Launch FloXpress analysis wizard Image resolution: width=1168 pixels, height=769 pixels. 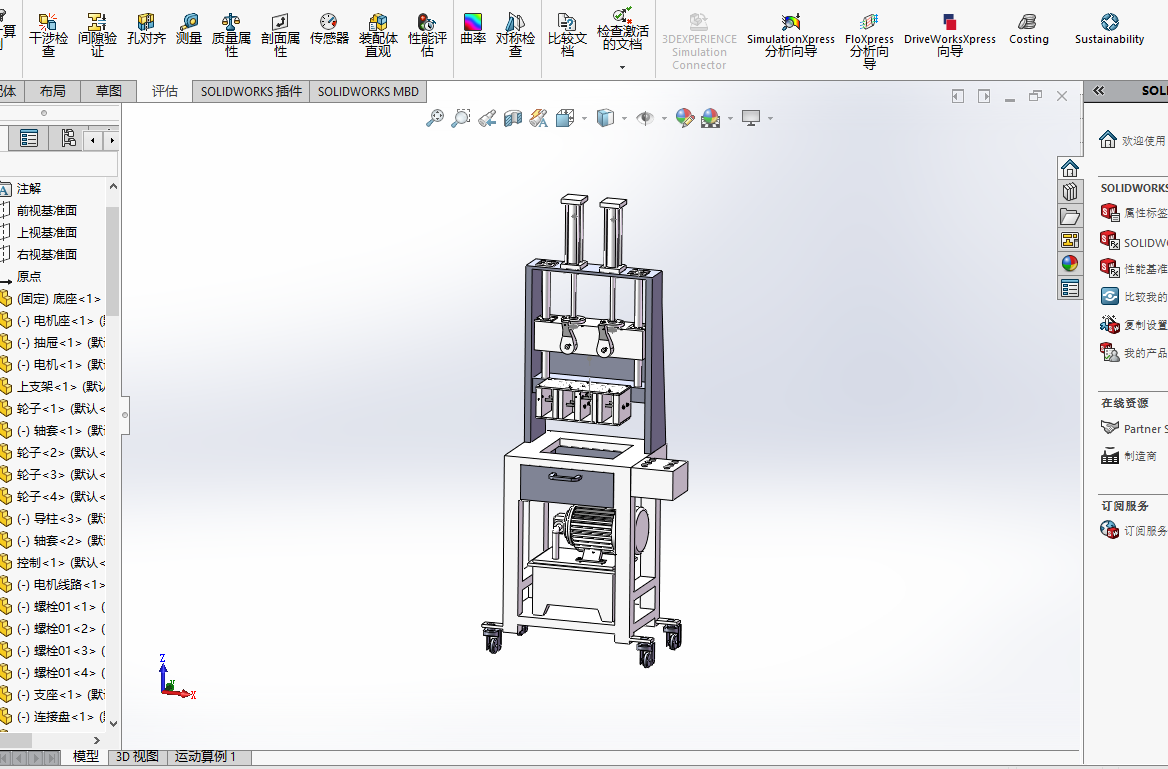click(869, 41)
